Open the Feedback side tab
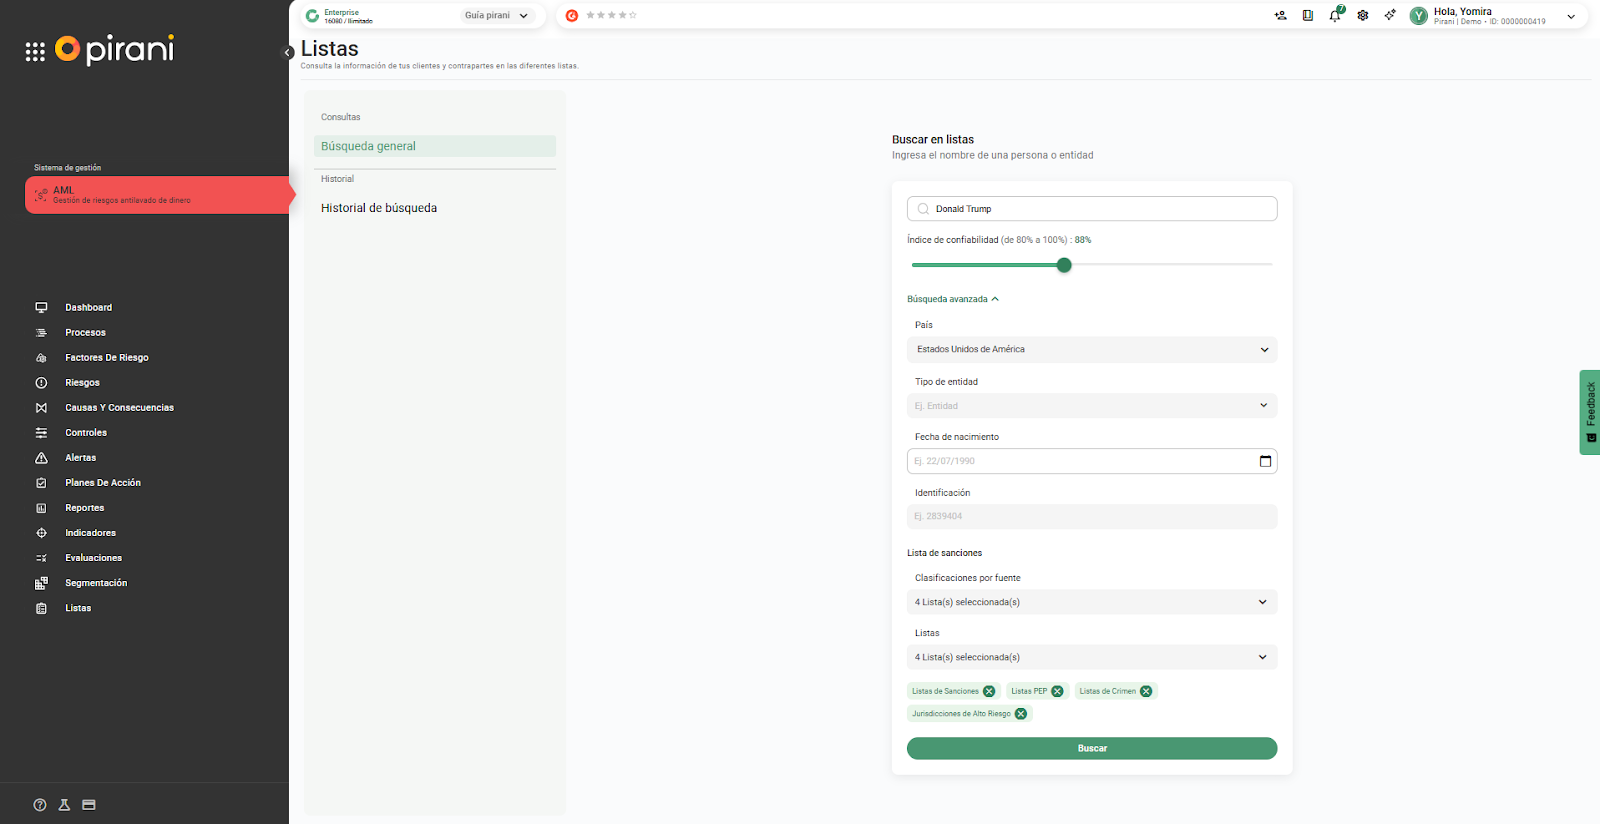The height and width of the screenshot is (824, 1600). pos(1589,412)
